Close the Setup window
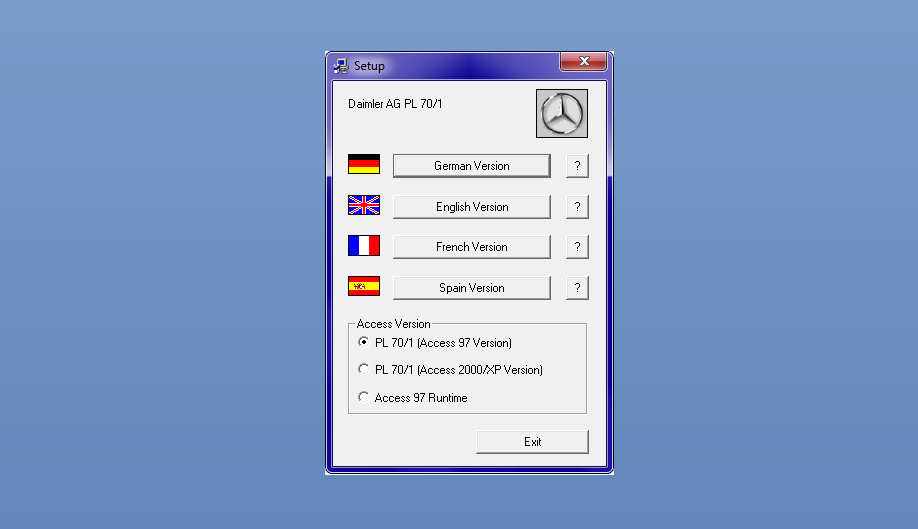Image resolution: width=918 pixels, height=529 pixels. coord(583,61)
